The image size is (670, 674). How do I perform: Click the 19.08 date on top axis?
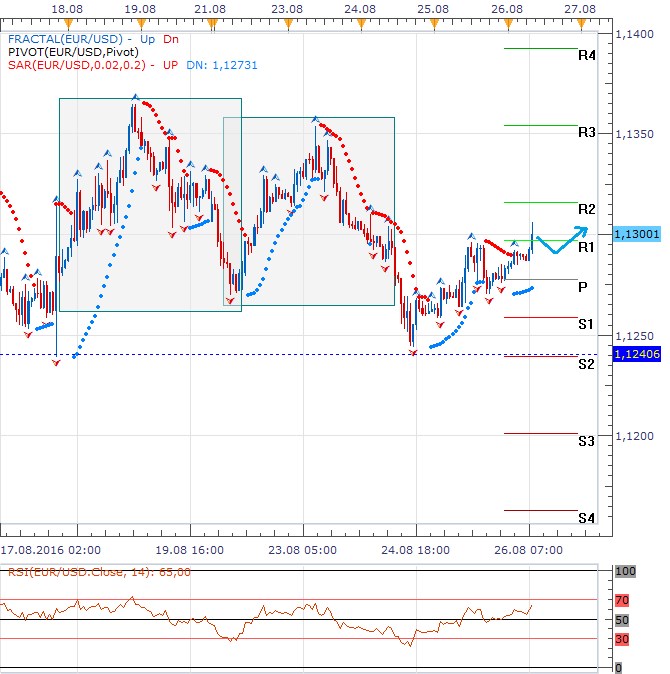point(140,8)
